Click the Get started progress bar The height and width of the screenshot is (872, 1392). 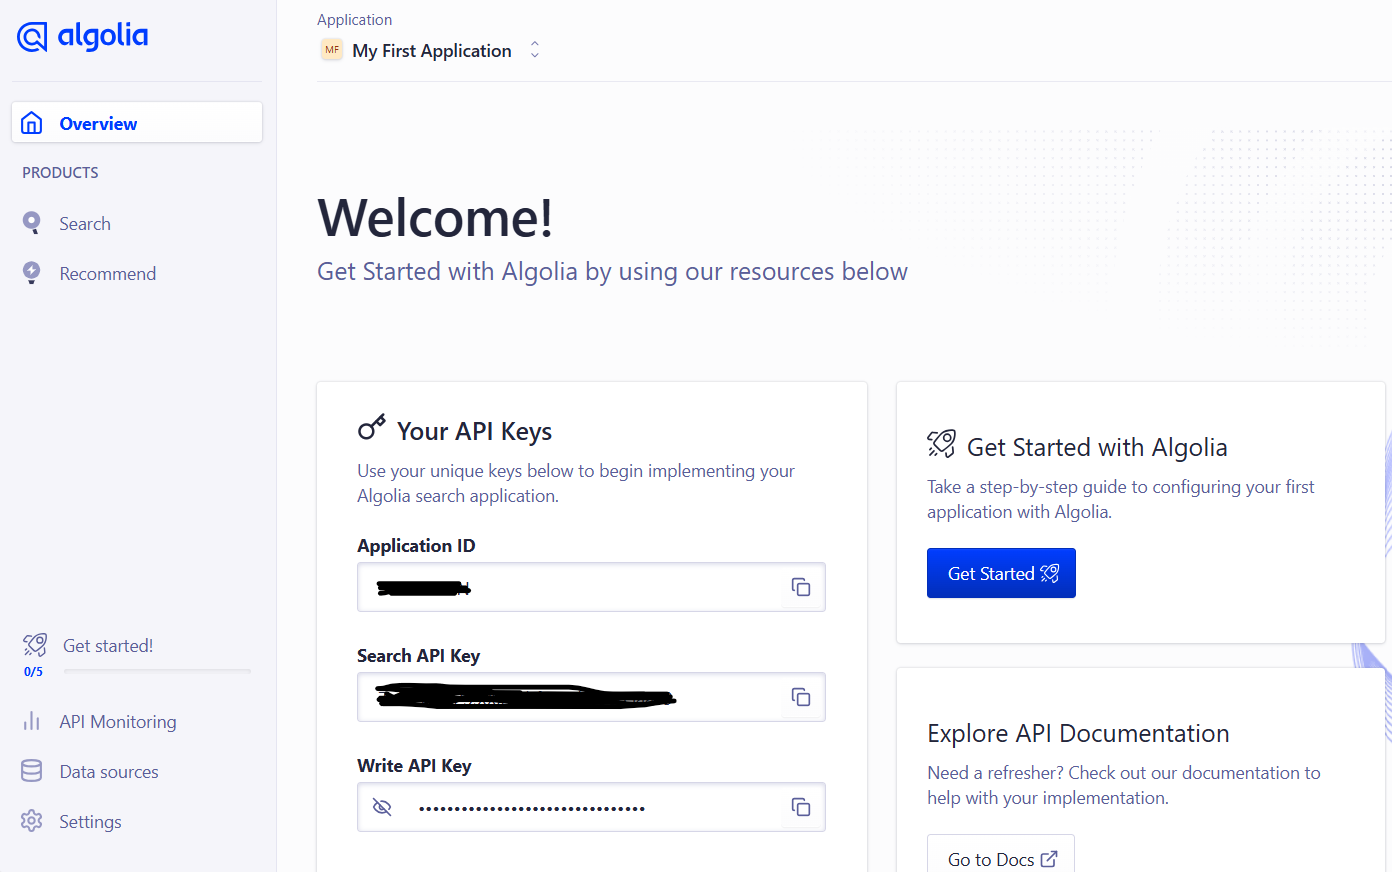[157, 671]
